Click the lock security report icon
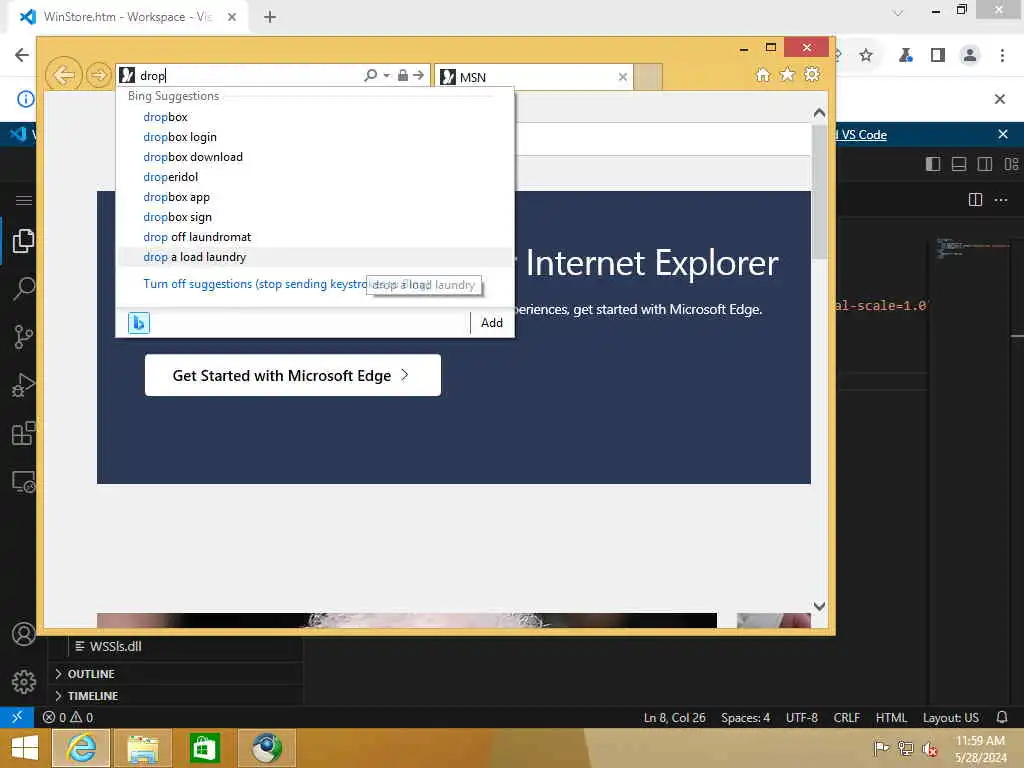This screenshot has width=1024, height=768. 403,75
